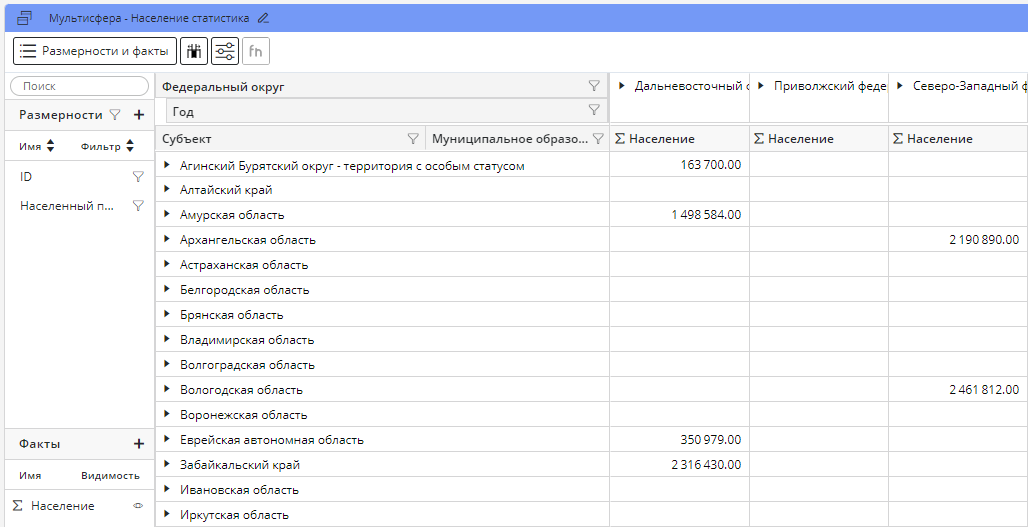The image size is (1028, 527).
Task: Open the sliders settings icon in toolbar
Action: [x=225, y=51]
